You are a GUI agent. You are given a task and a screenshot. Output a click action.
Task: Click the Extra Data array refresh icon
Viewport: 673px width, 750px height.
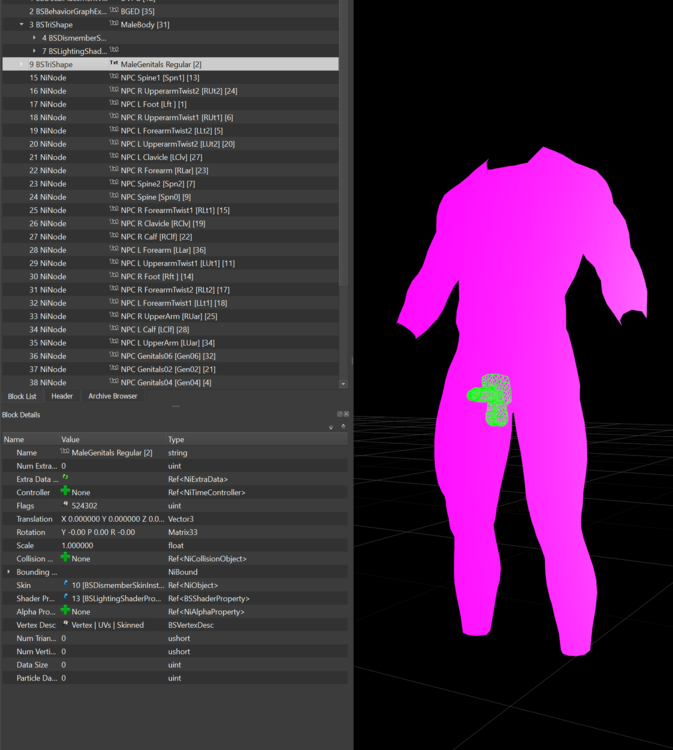pyautogui.click(x=66, y=478)
